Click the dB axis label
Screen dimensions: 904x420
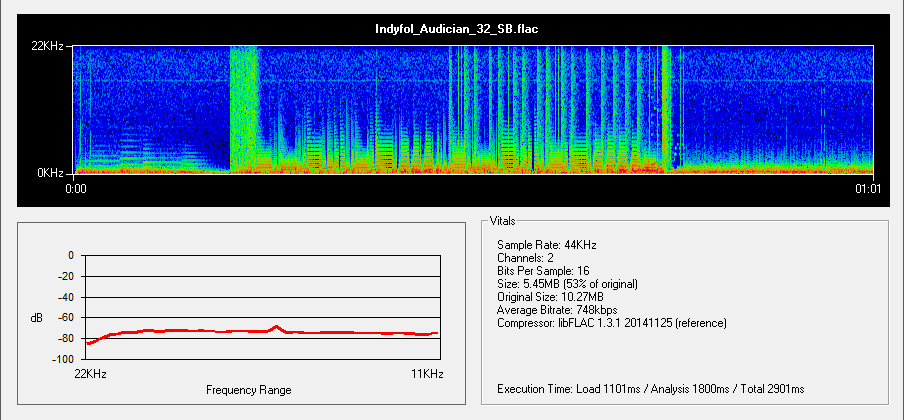click(36, 318)
